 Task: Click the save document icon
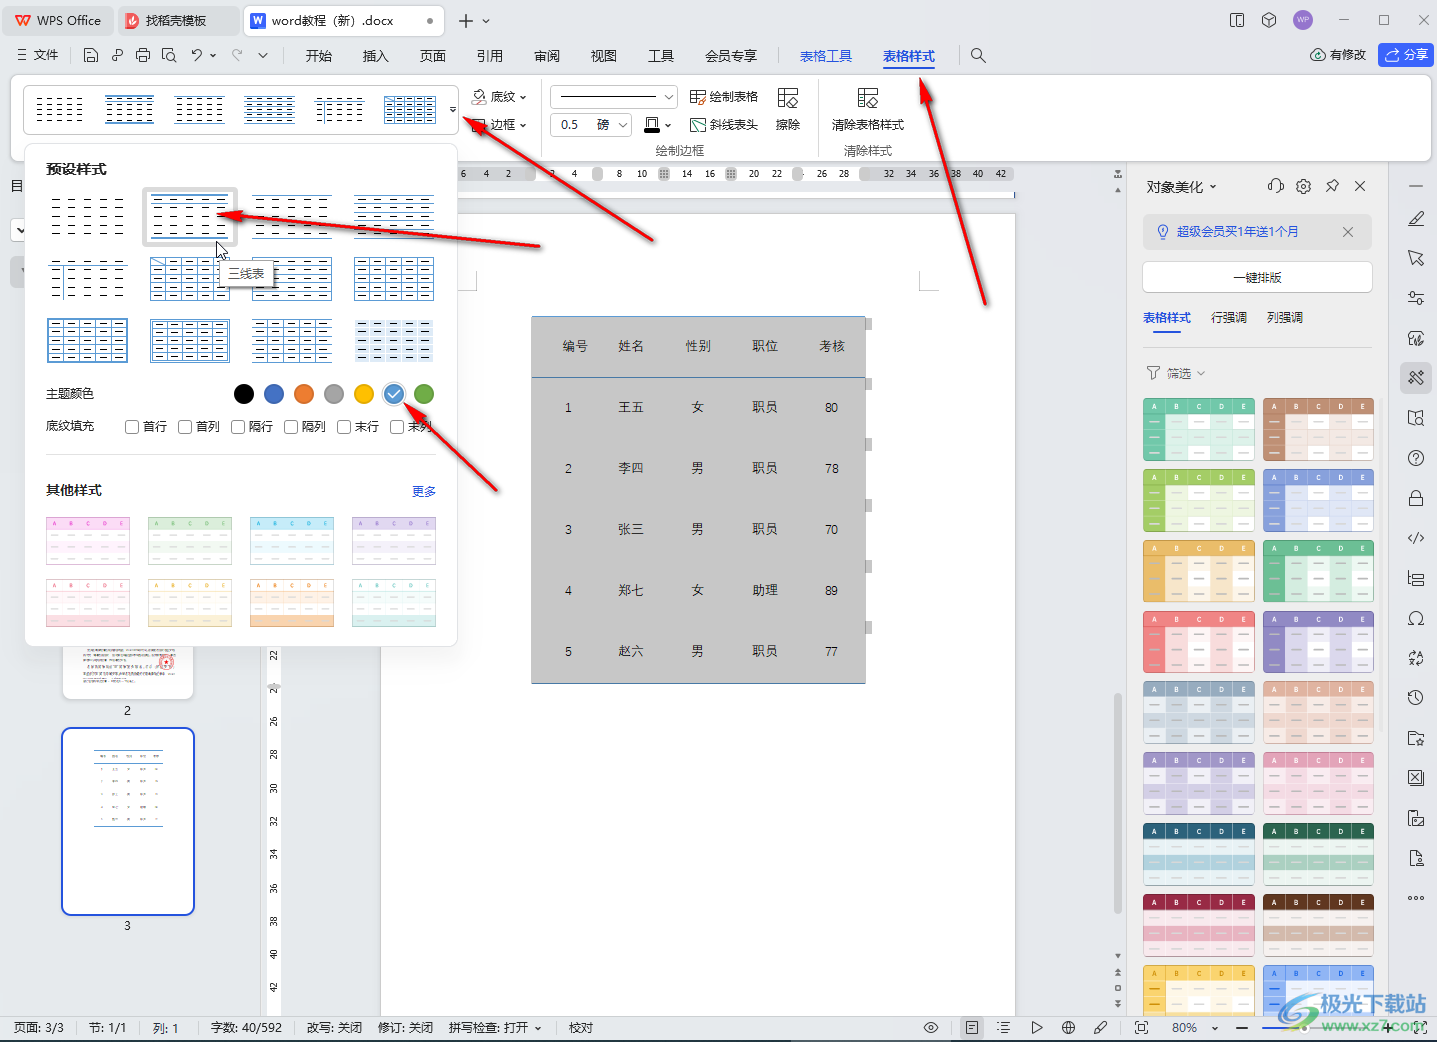(x=91, y=56)
